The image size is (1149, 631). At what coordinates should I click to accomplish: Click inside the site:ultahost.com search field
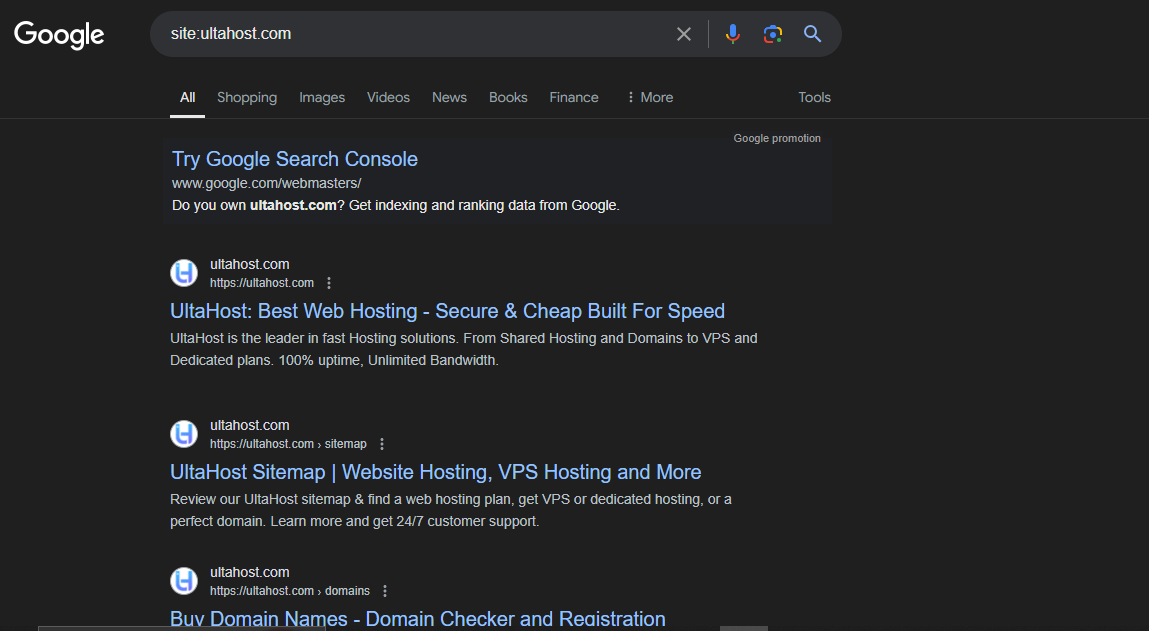click(400, 33)
